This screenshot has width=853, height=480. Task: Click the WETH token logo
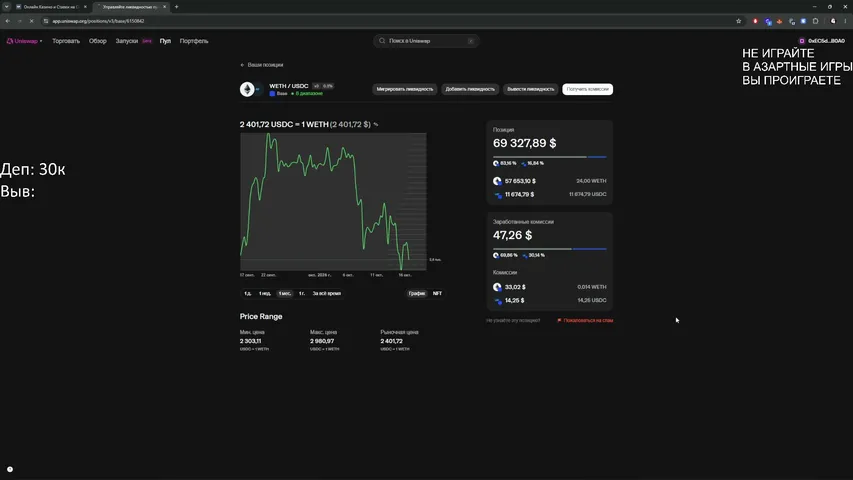tap(248, 89)
